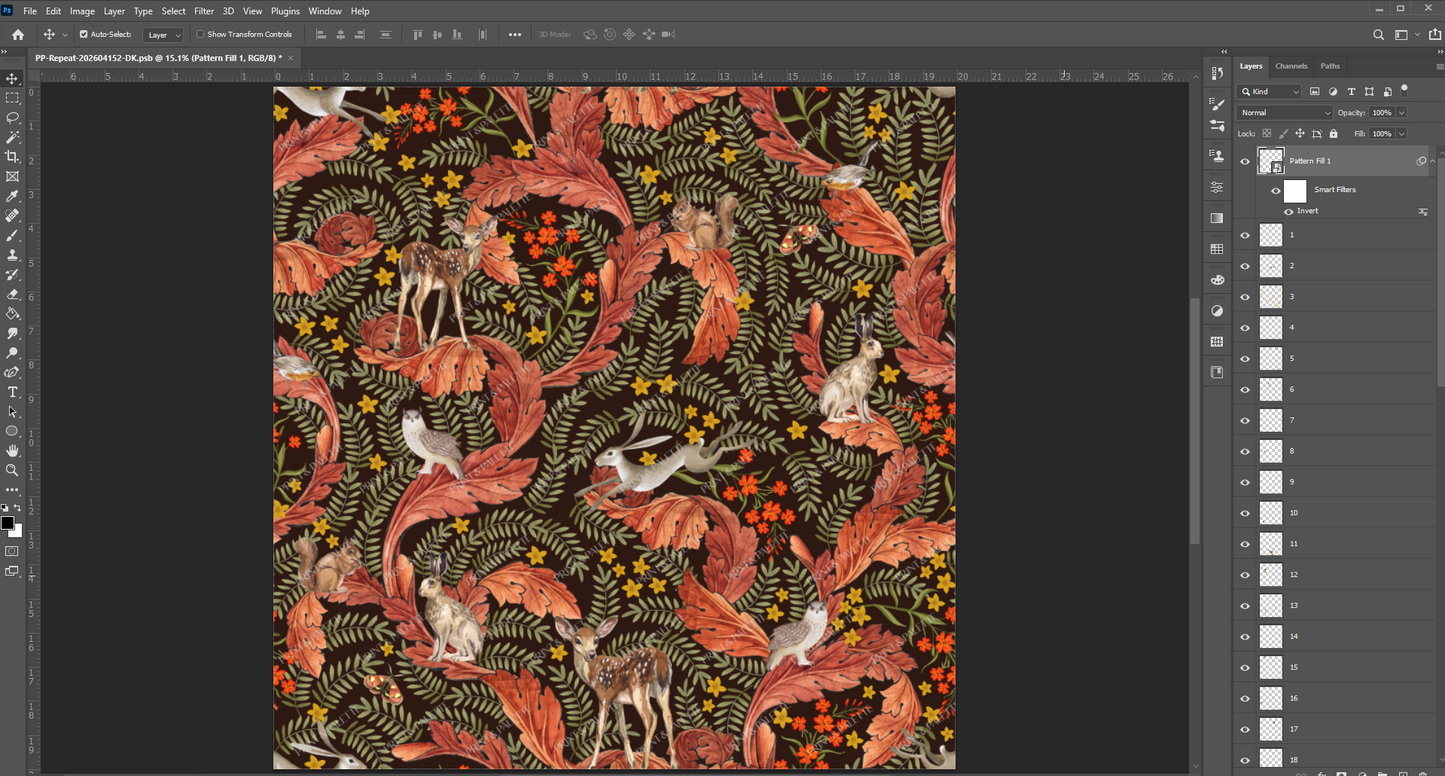
Task: Click align left edges button
Action: click(321, 34)
